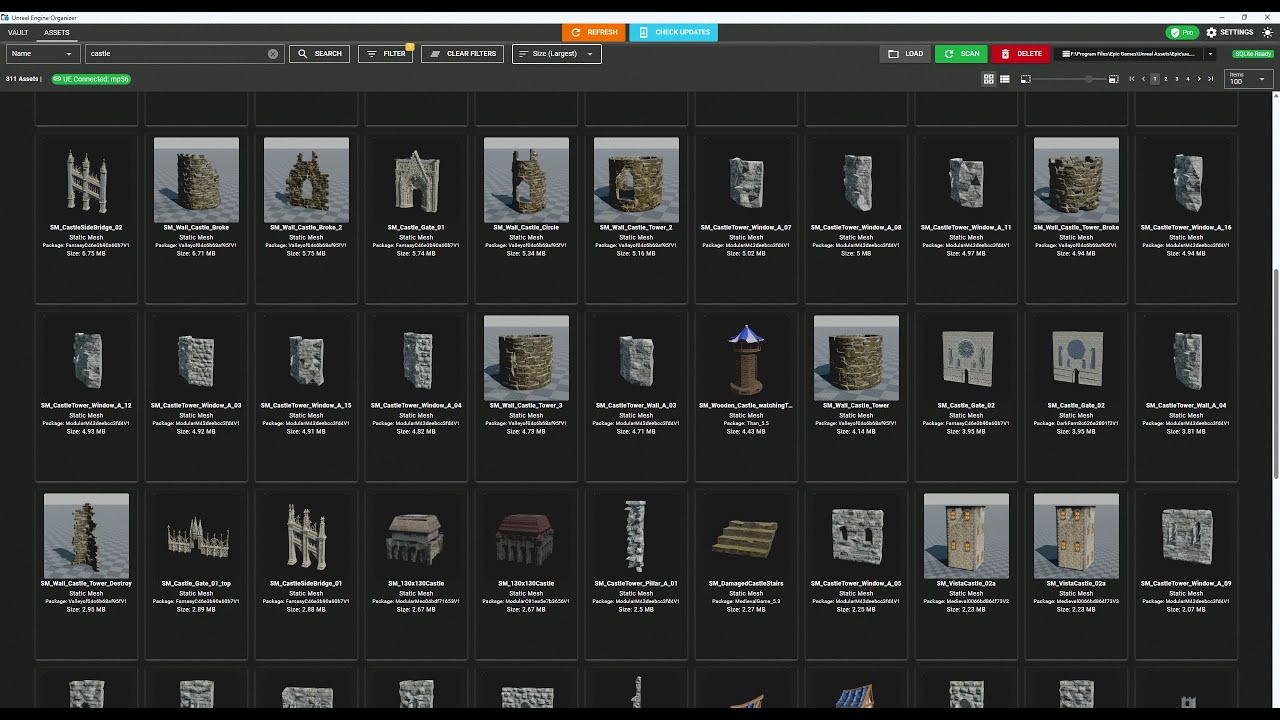Click the SM_CastleTower_Window_A_12 name label

coord(86,406)
